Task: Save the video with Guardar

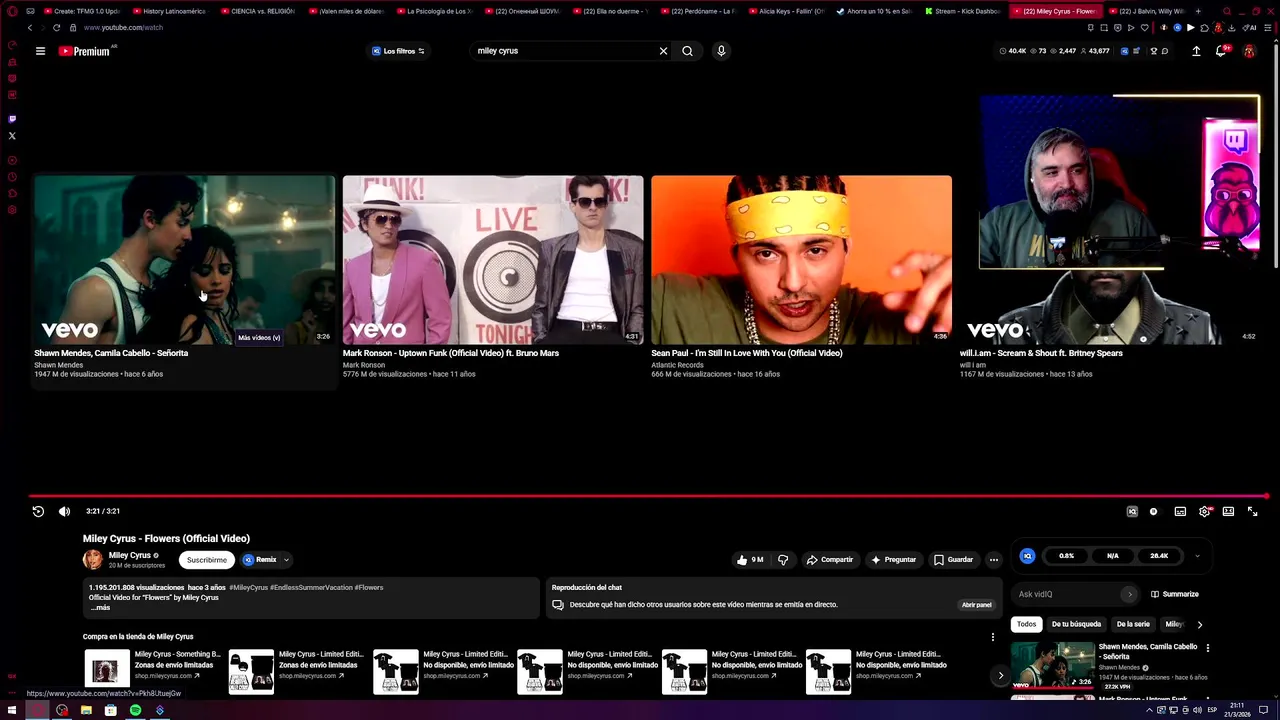Action: coord(953,560)
